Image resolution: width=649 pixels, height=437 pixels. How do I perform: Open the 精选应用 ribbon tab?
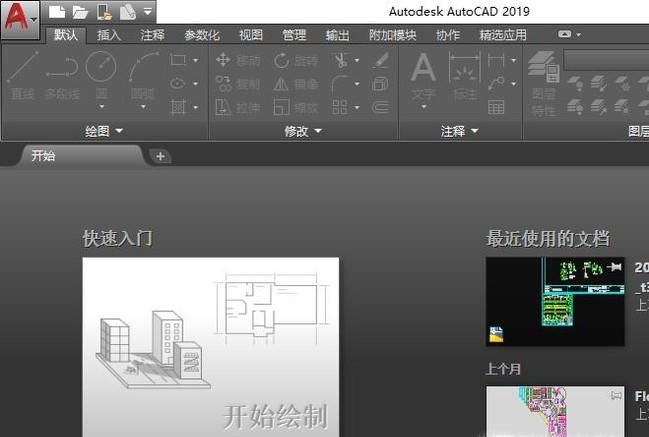503,35
